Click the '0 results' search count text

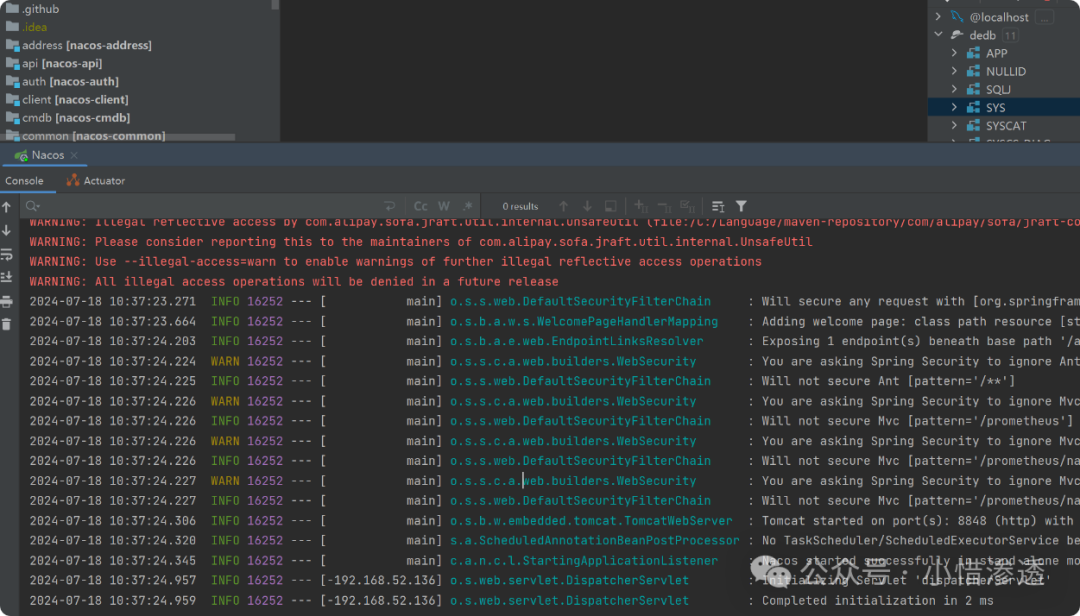[x=520, y=206]
